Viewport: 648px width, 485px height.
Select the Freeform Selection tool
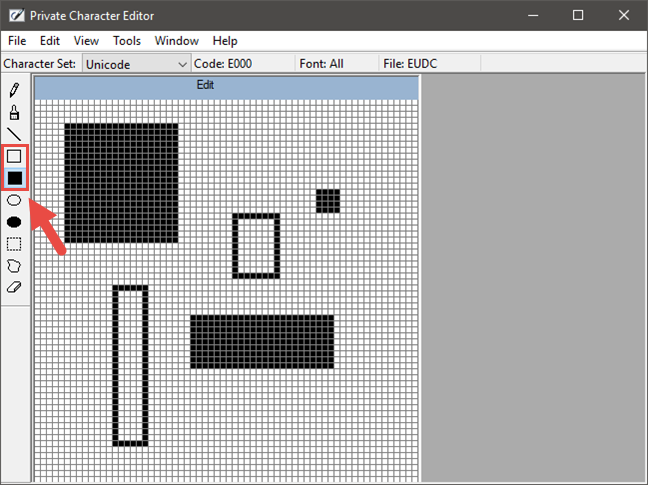pyautogui.click(x=14, y=266)
